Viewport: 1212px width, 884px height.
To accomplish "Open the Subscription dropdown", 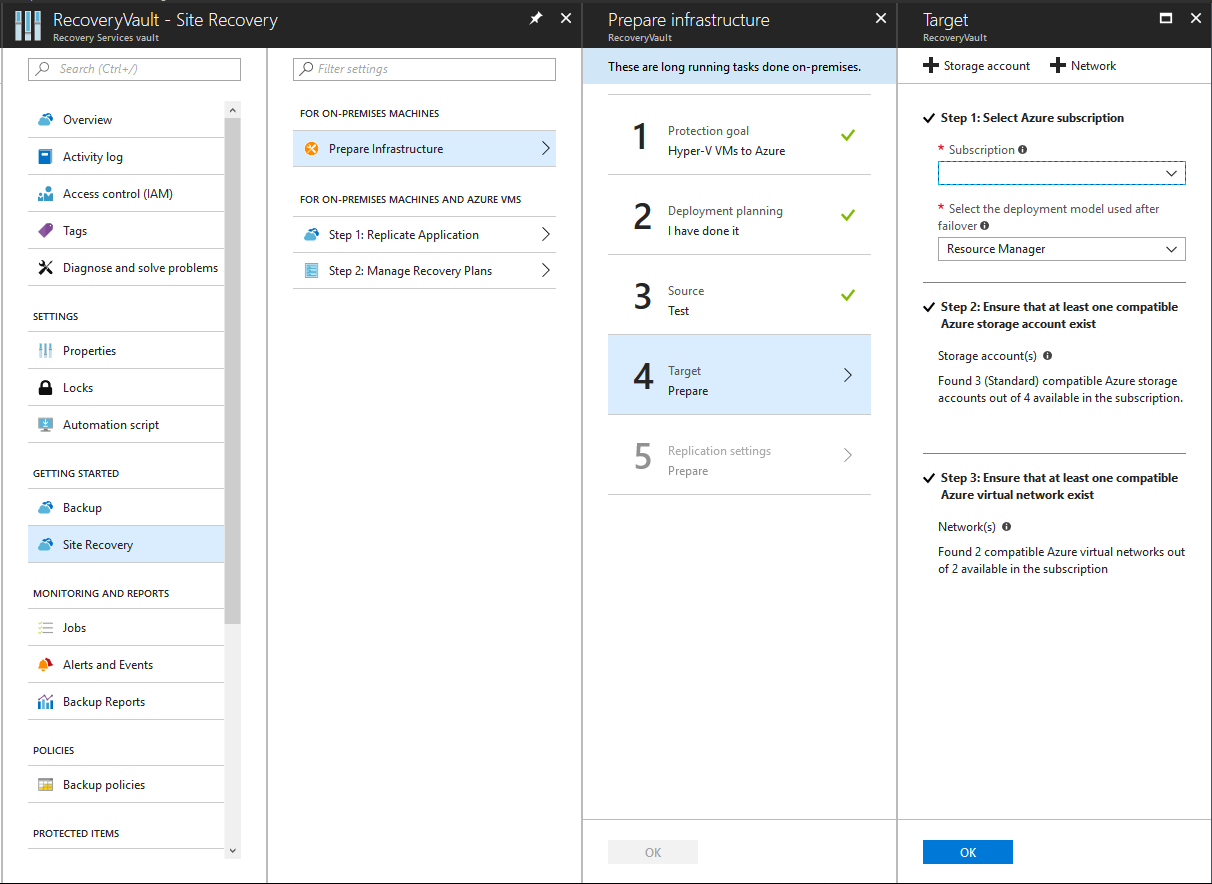I will coord(1061,173).
